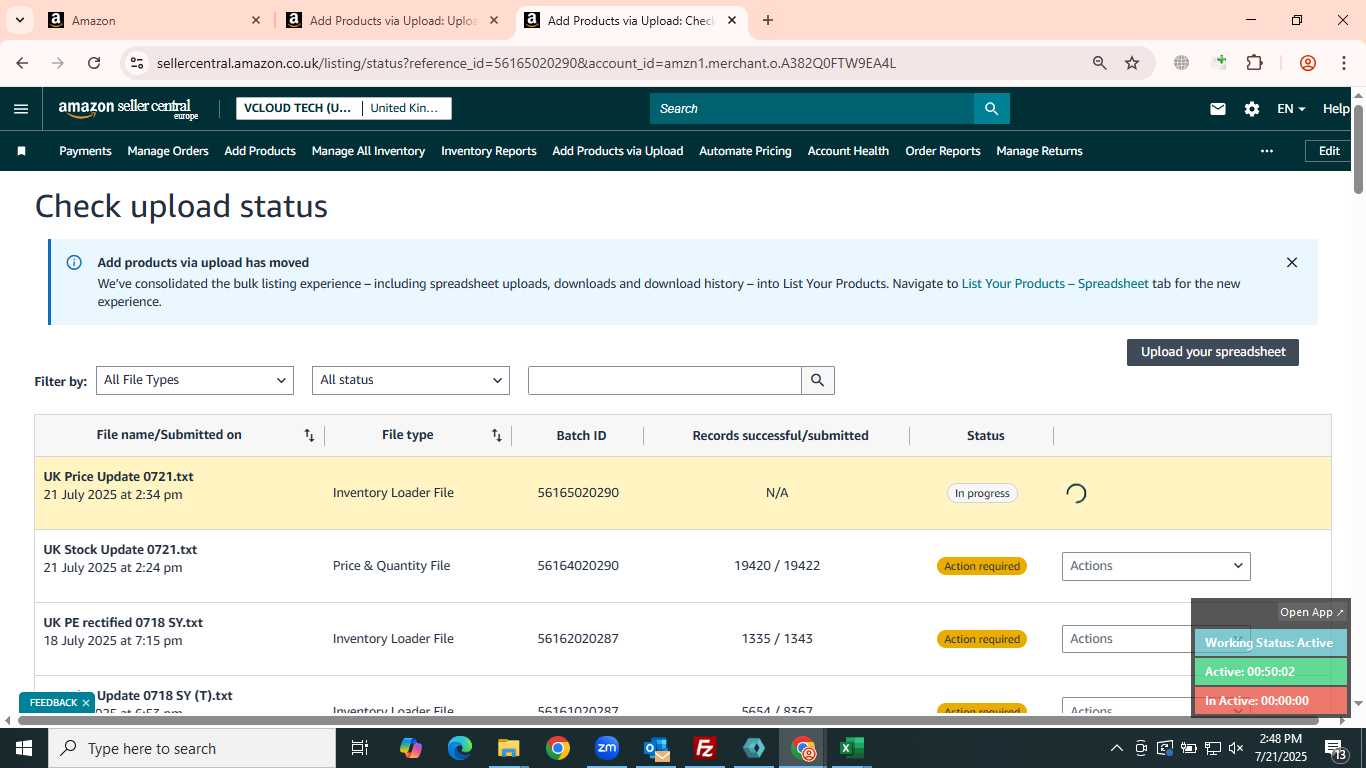1366x768 pixels.
Task: Go to Manage All Inventory
Action: pos(368,151)
